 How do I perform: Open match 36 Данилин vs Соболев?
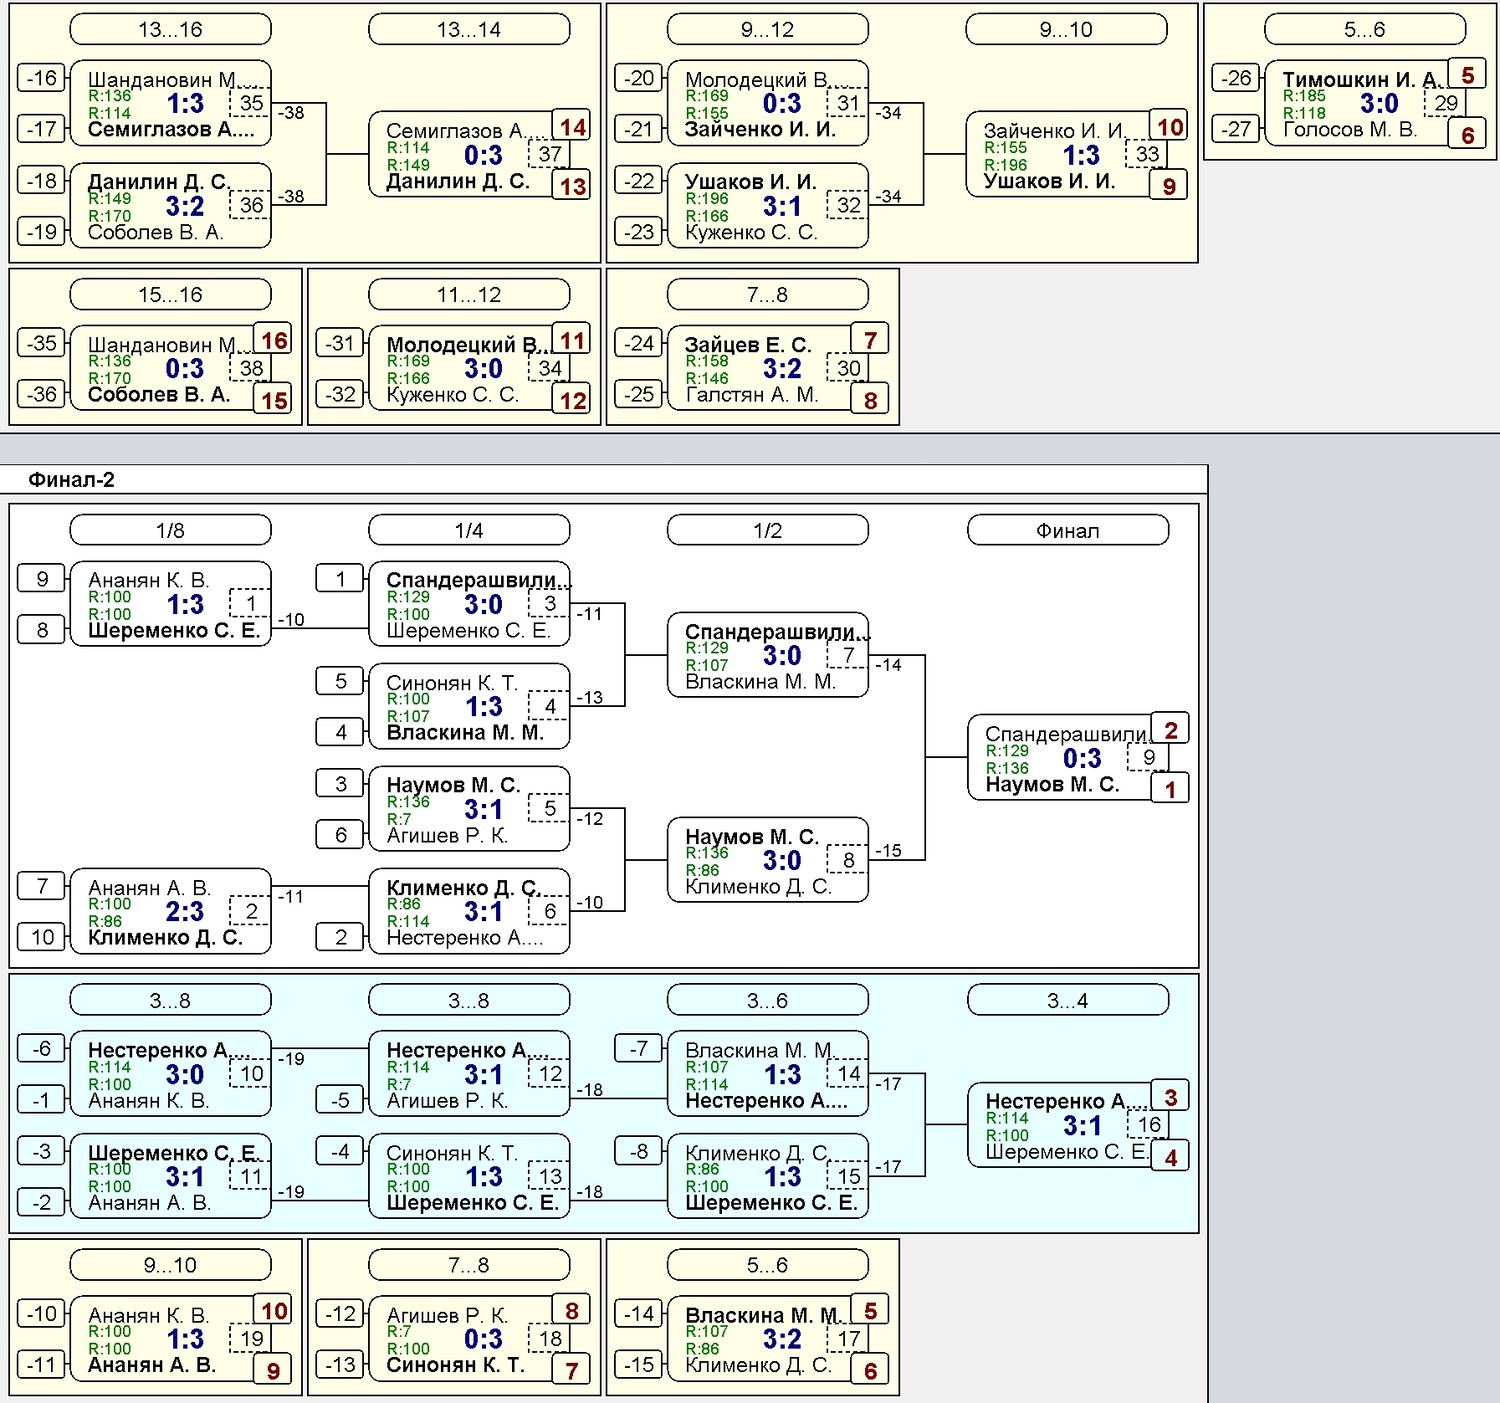tap(170, 206)
